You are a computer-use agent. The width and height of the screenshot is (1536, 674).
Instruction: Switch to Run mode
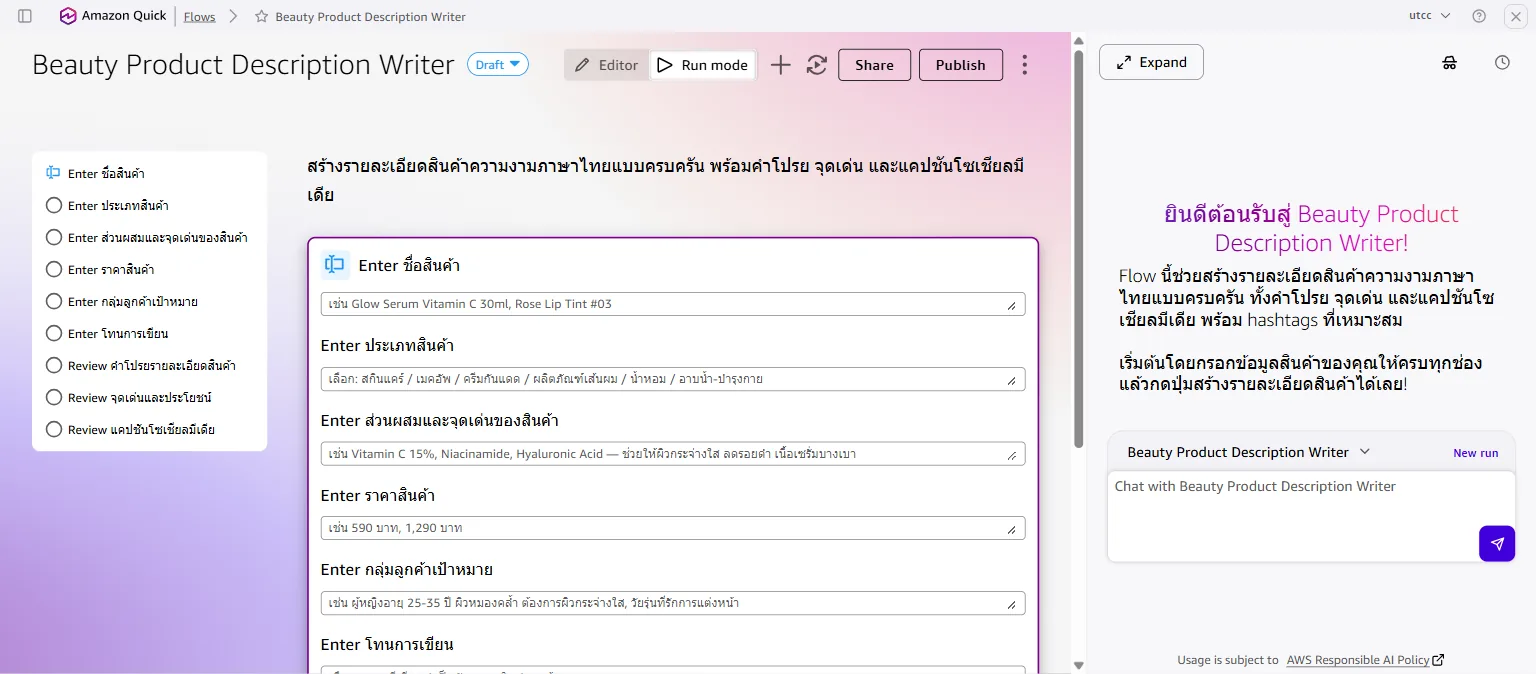click(x=702, y=65)
